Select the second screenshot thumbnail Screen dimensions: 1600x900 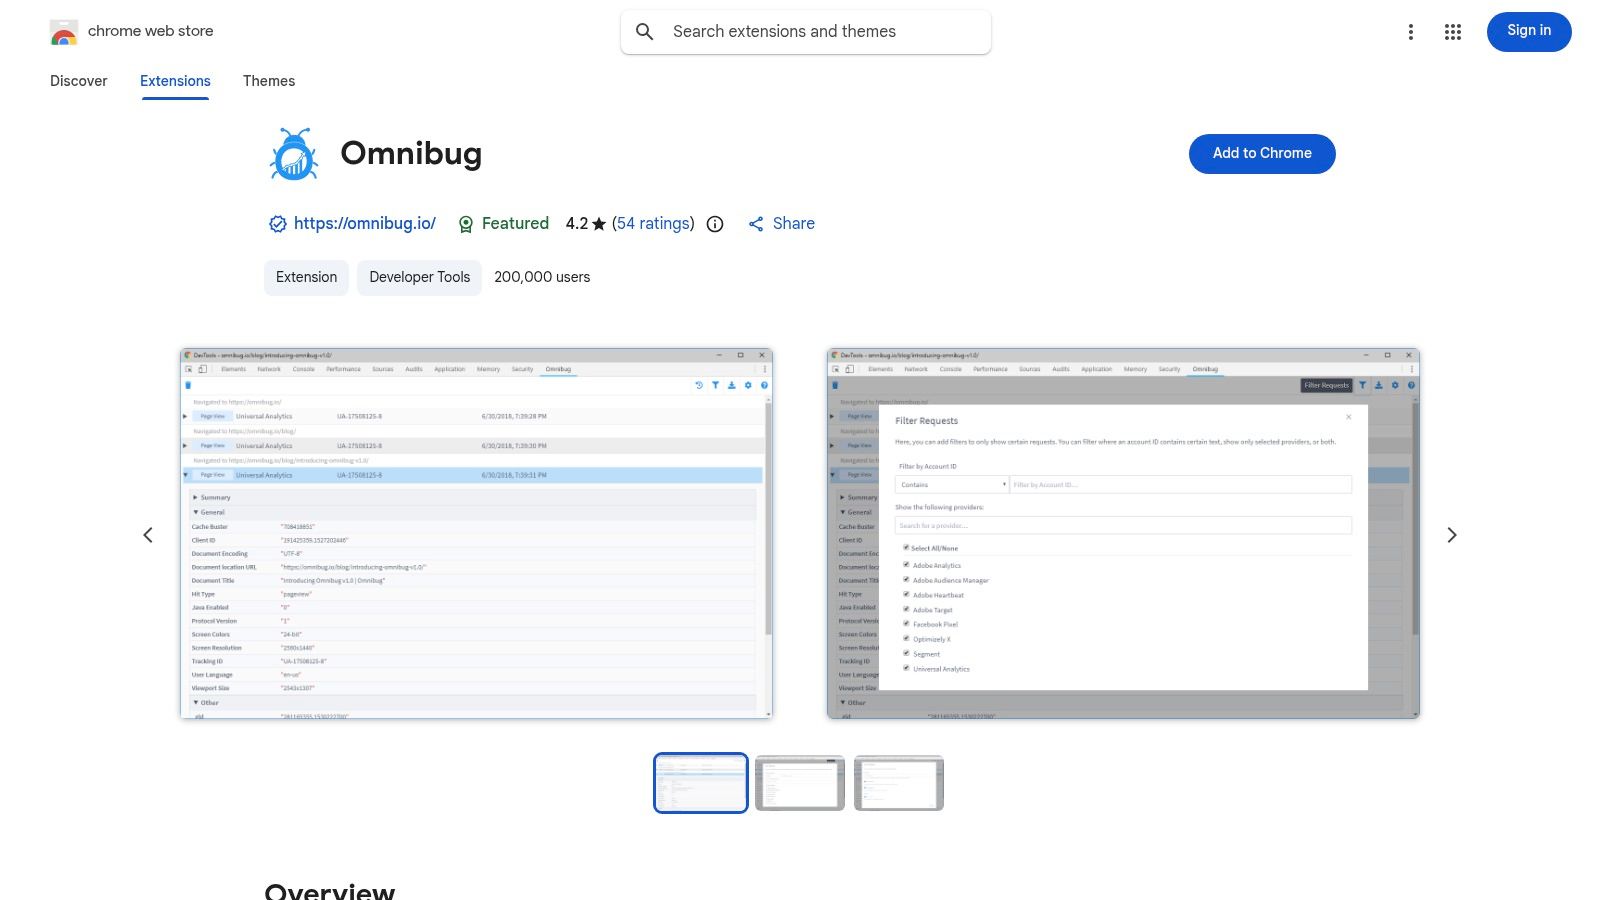point(799,783)
